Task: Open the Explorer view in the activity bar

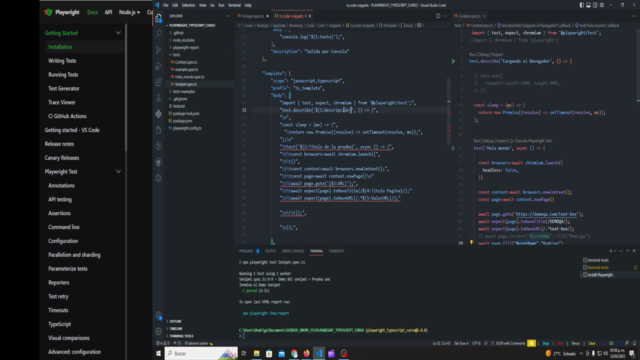Action: coord(158,18)
